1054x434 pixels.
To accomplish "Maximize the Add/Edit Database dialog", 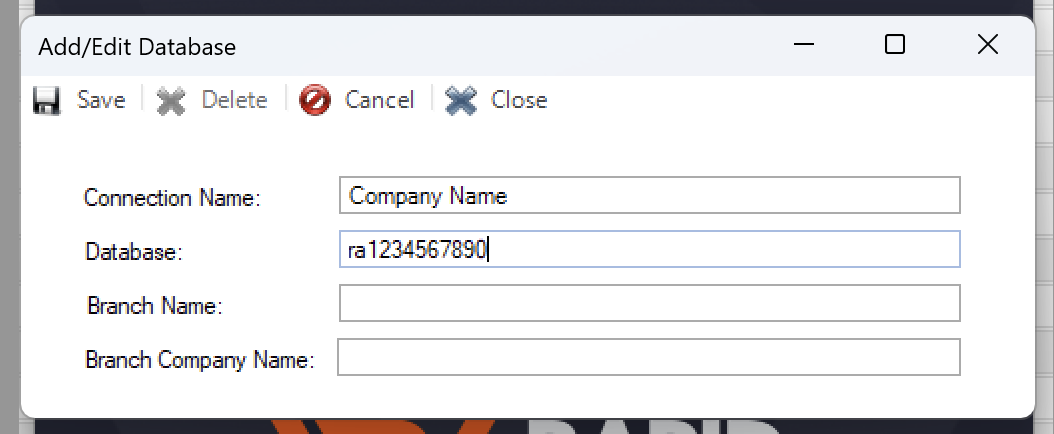I will click(x=895, y=45).
